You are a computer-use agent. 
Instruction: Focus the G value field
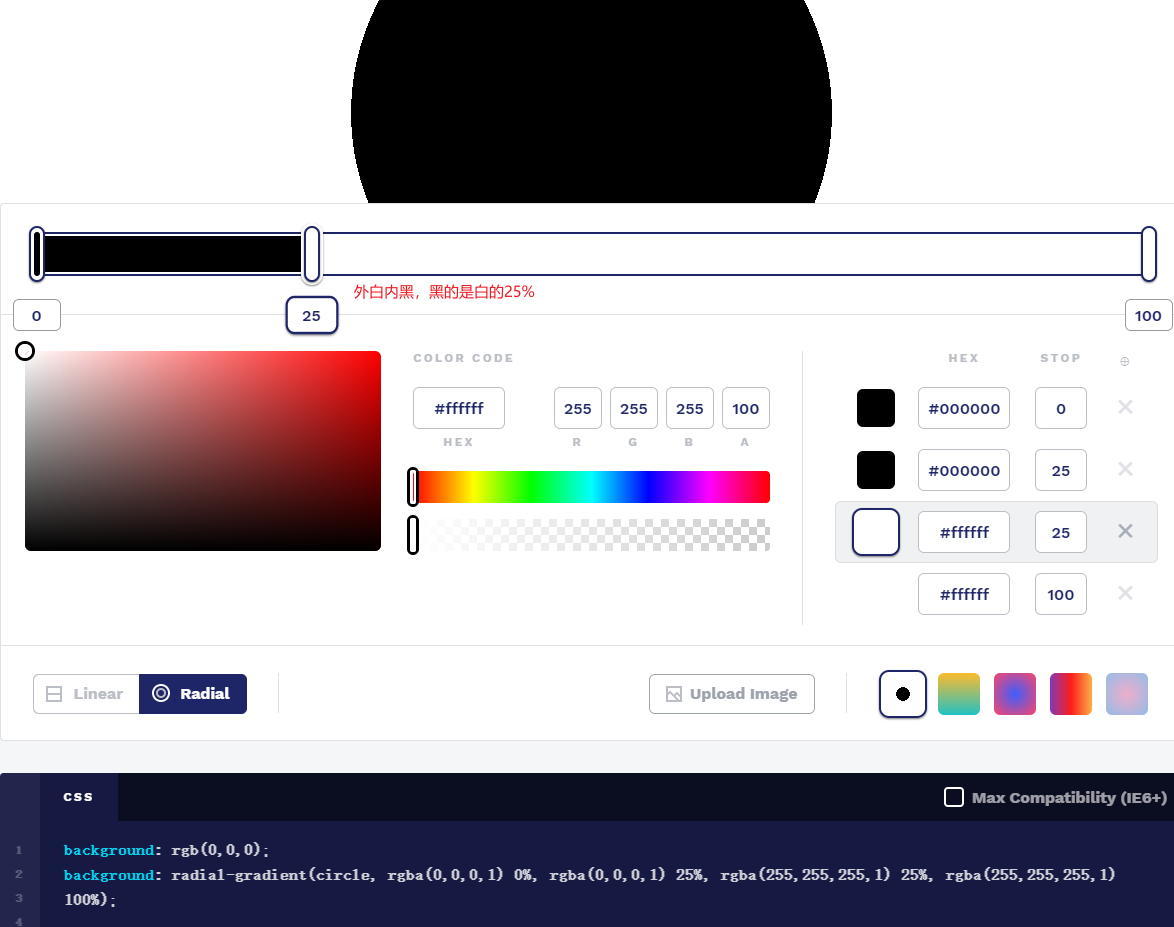[x=633, y=408]
